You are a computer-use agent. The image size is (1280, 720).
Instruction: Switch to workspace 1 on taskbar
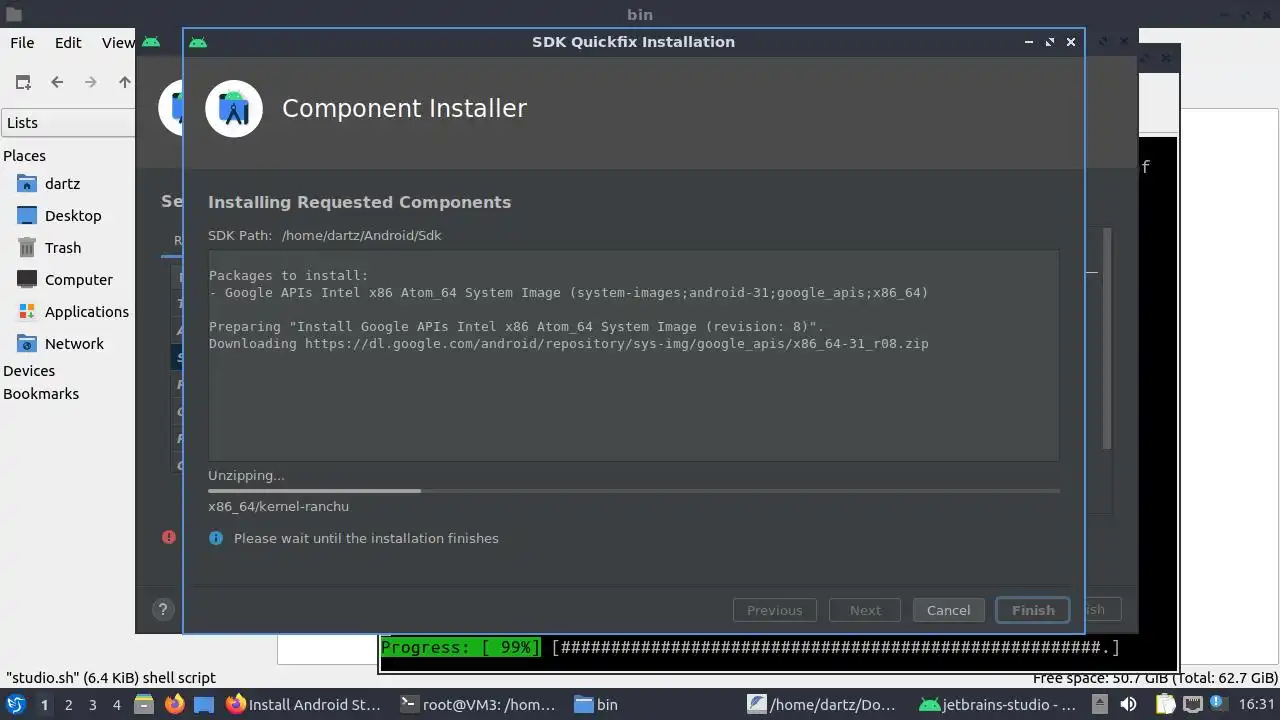[44, 705]
